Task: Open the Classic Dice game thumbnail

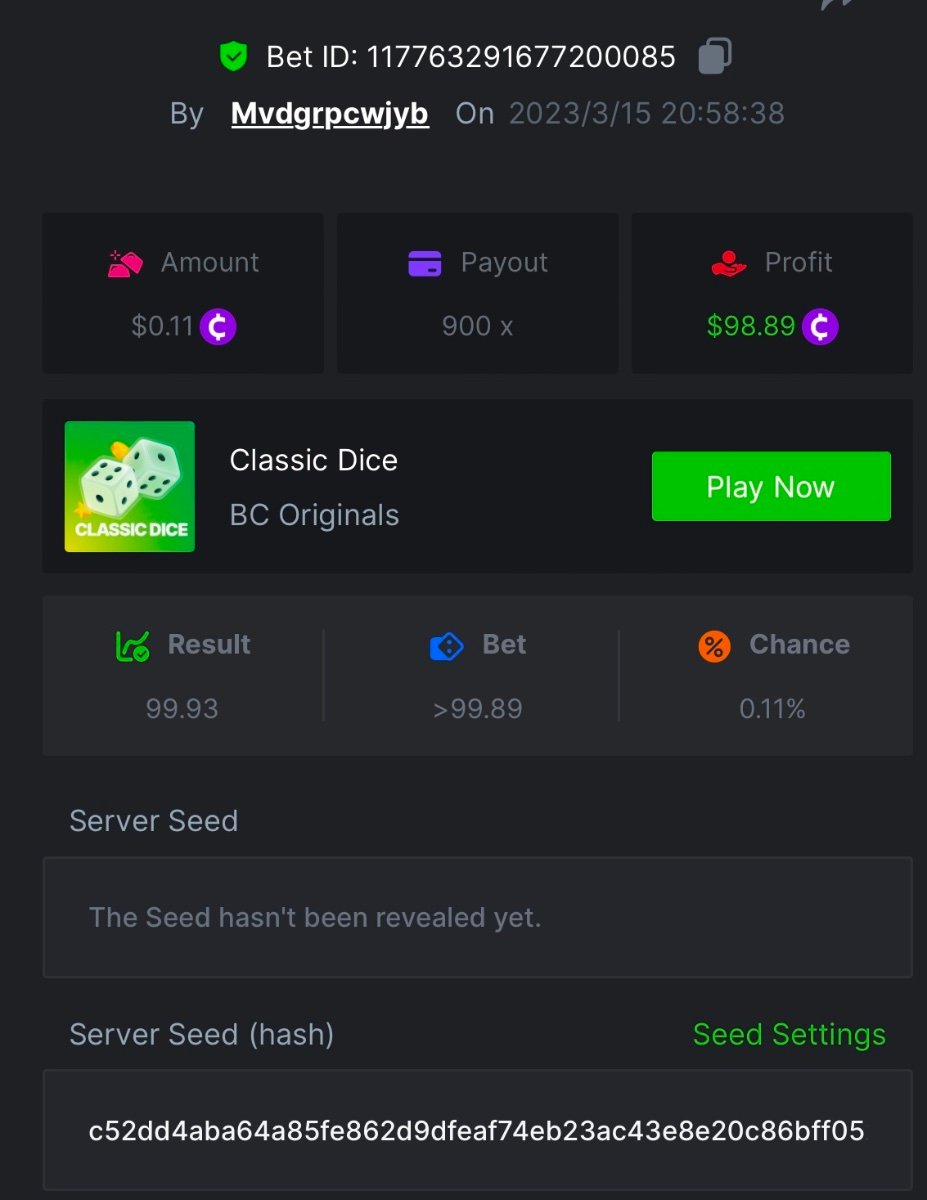Action: coord(130,487)
